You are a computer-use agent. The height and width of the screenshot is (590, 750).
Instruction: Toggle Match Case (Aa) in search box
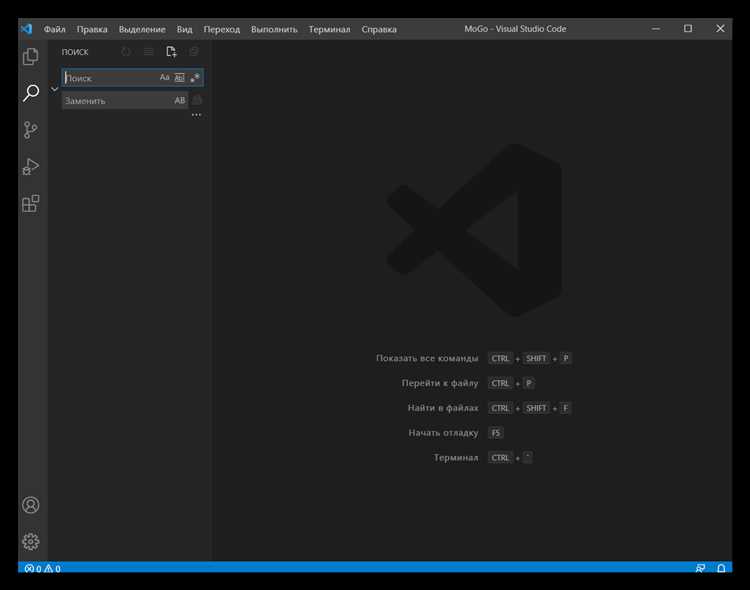(x=165, y=78)
